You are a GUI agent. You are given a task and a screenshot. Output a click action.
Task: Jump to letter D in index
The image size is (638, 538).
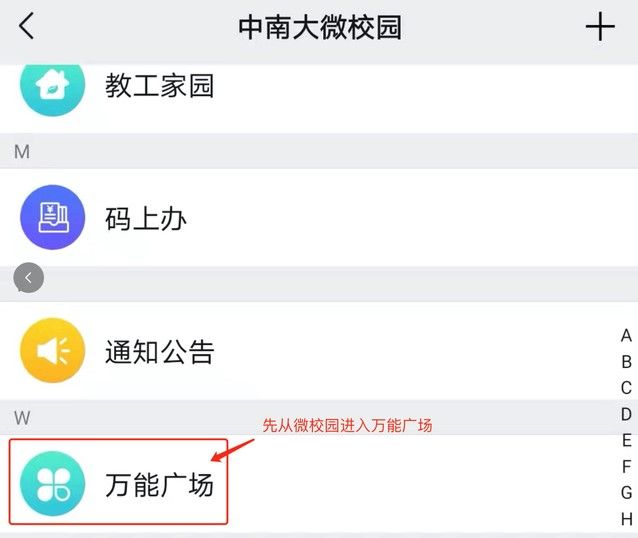[x=626, y=414]
